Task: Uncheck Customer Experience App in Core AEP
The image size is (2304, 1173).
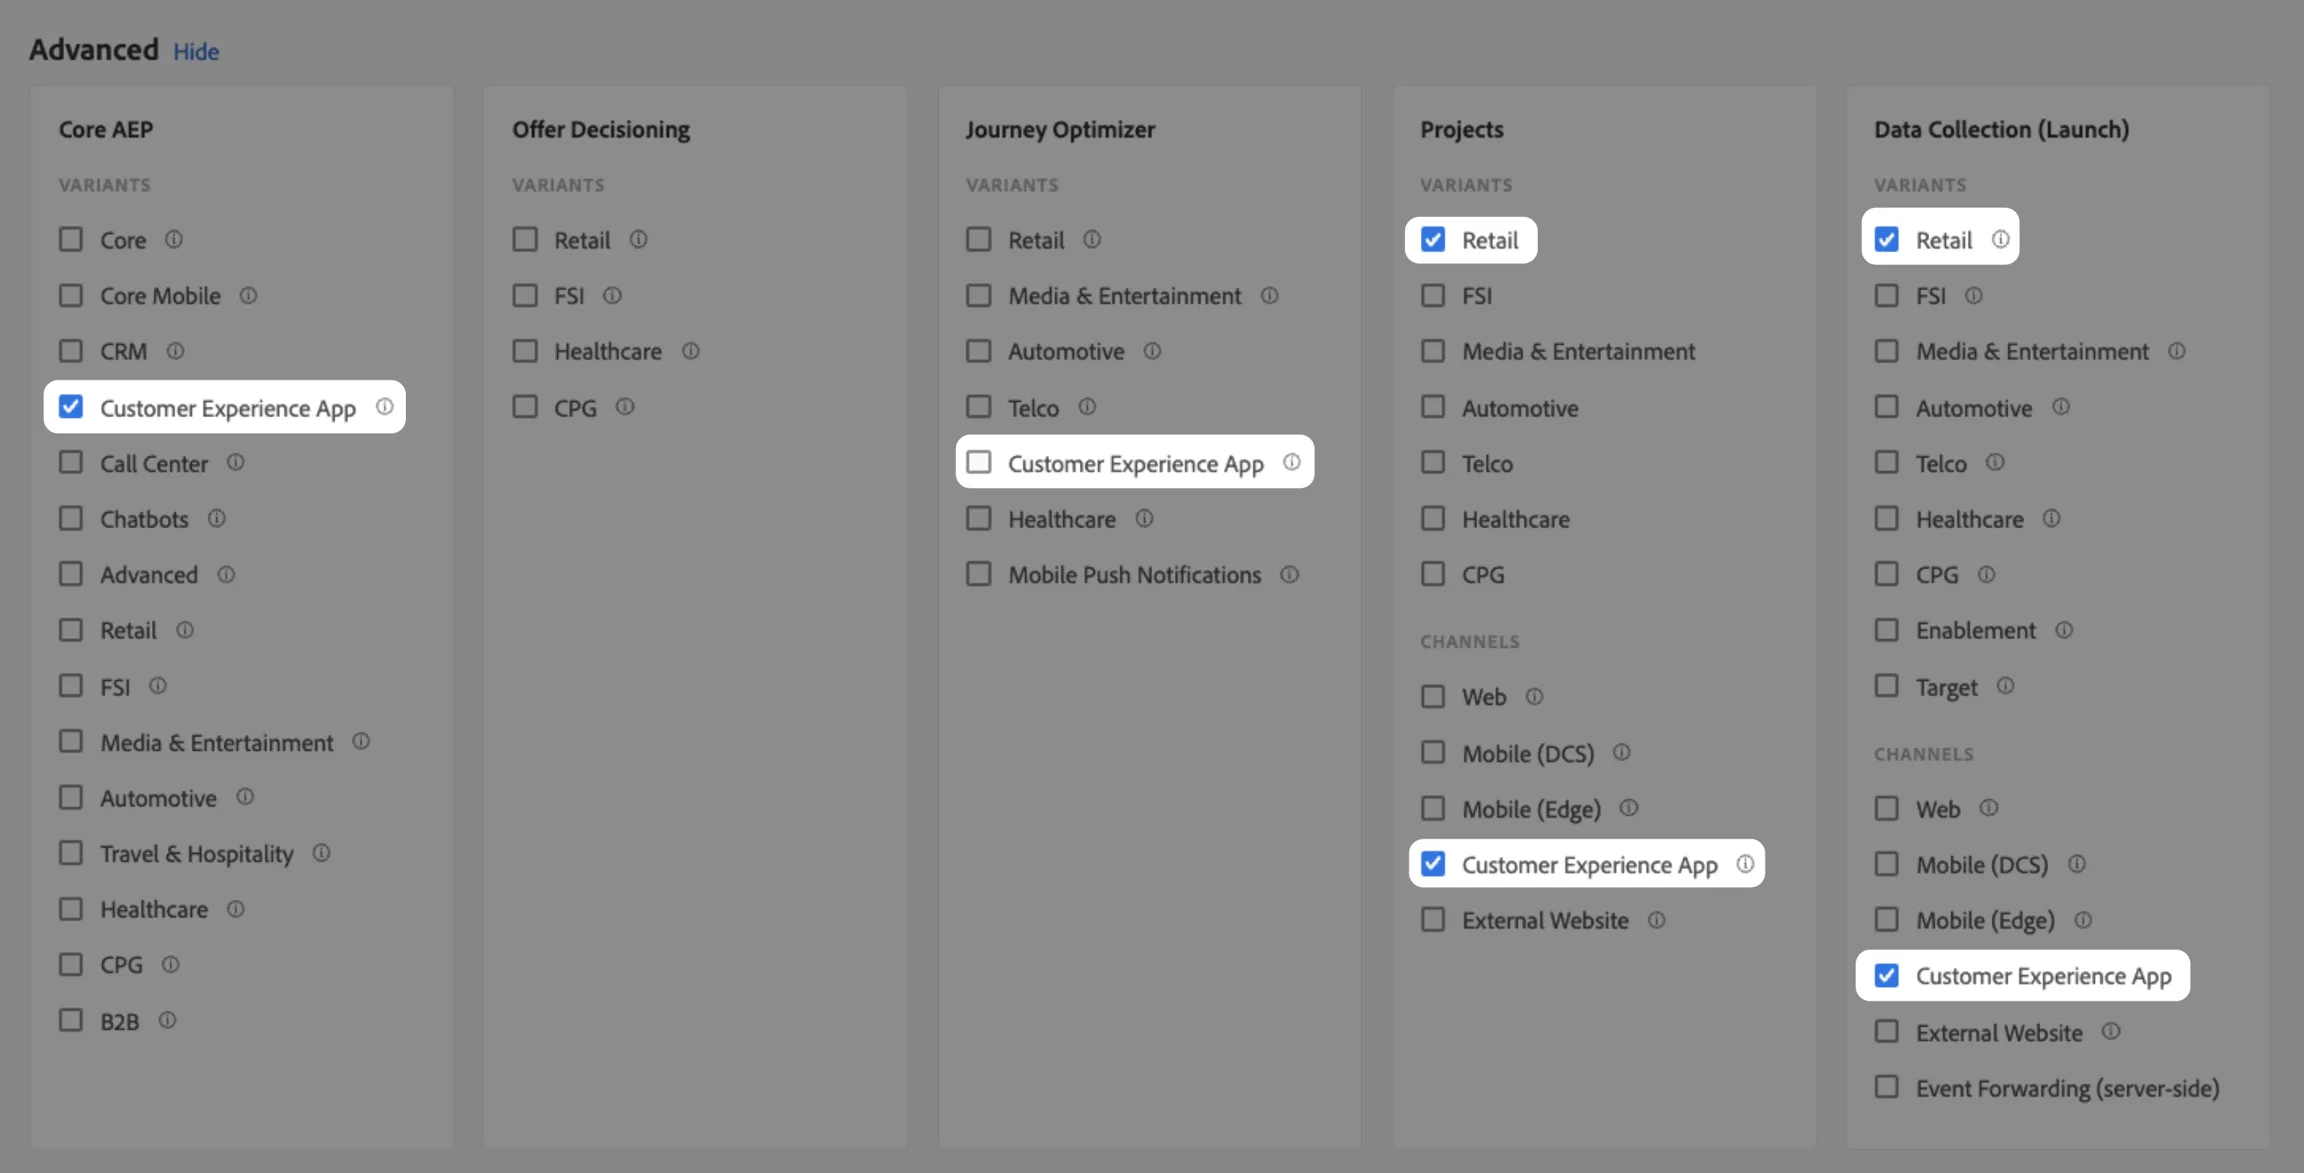Action: point(71,407)
